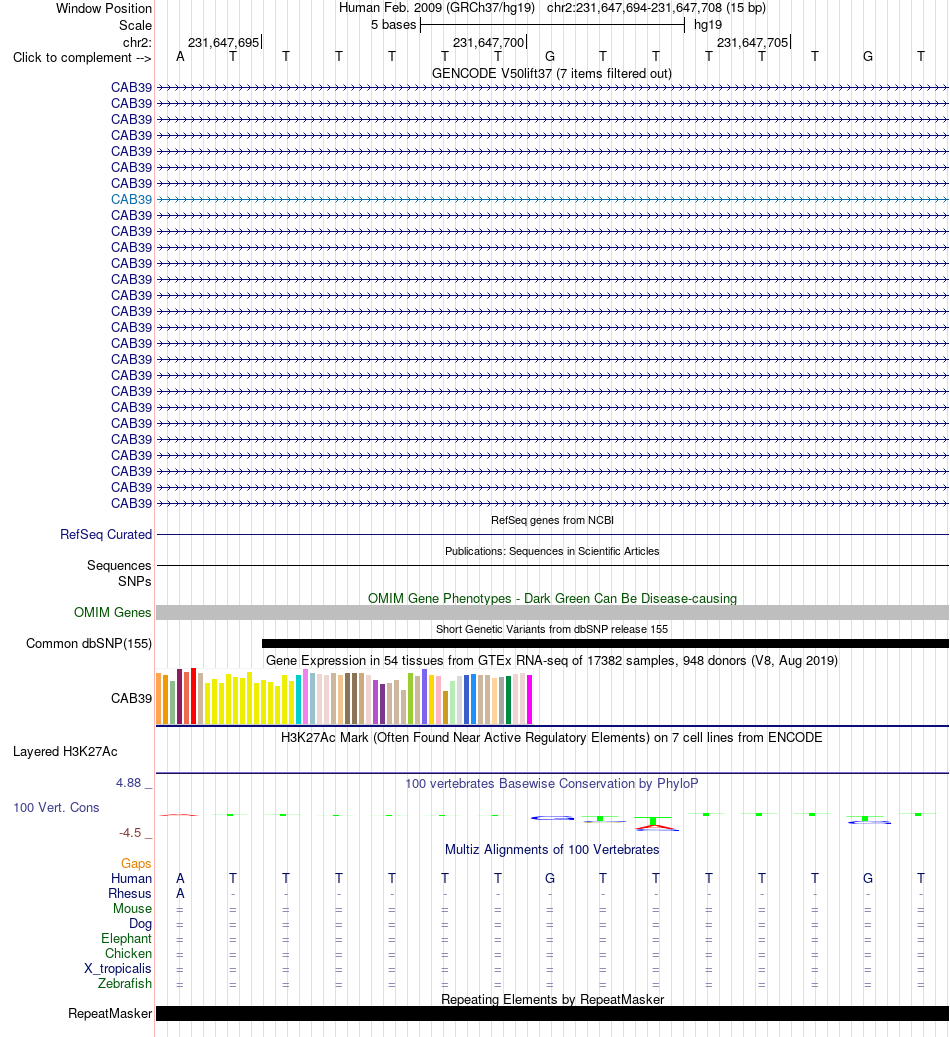The width and height of the screenshot is (950, 1037).
Task: Click the Dog species label
Action: (140, 924)
